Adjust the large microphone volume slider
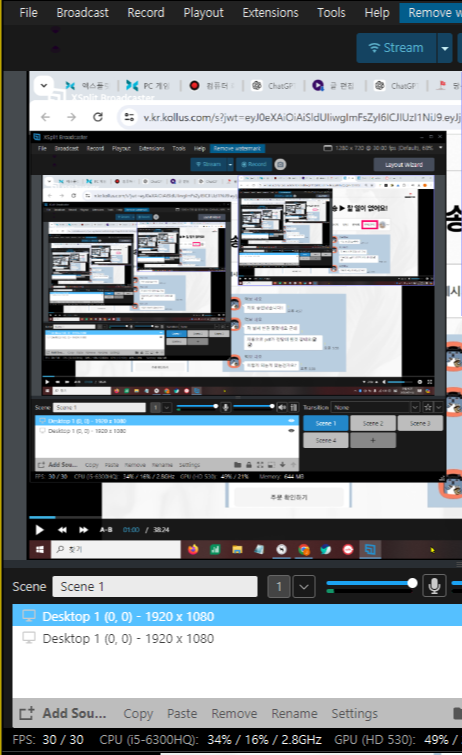This screenshot has height=755, width=462. (x=371, y=583)
